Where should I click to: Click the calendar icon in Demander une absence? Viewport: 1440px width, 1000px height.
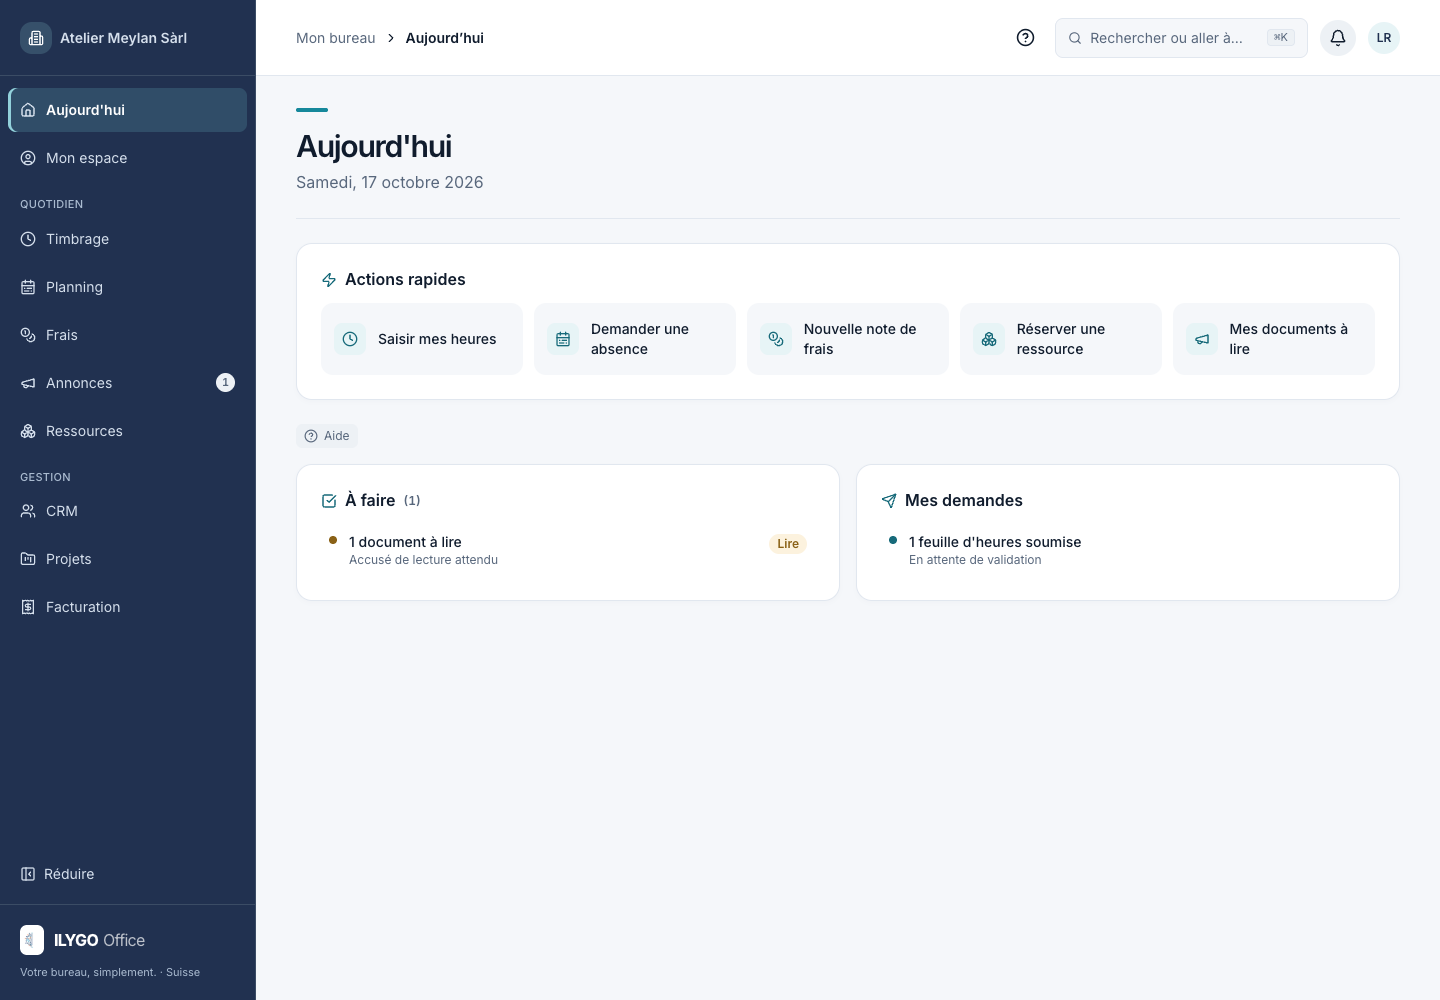point(563,339)
